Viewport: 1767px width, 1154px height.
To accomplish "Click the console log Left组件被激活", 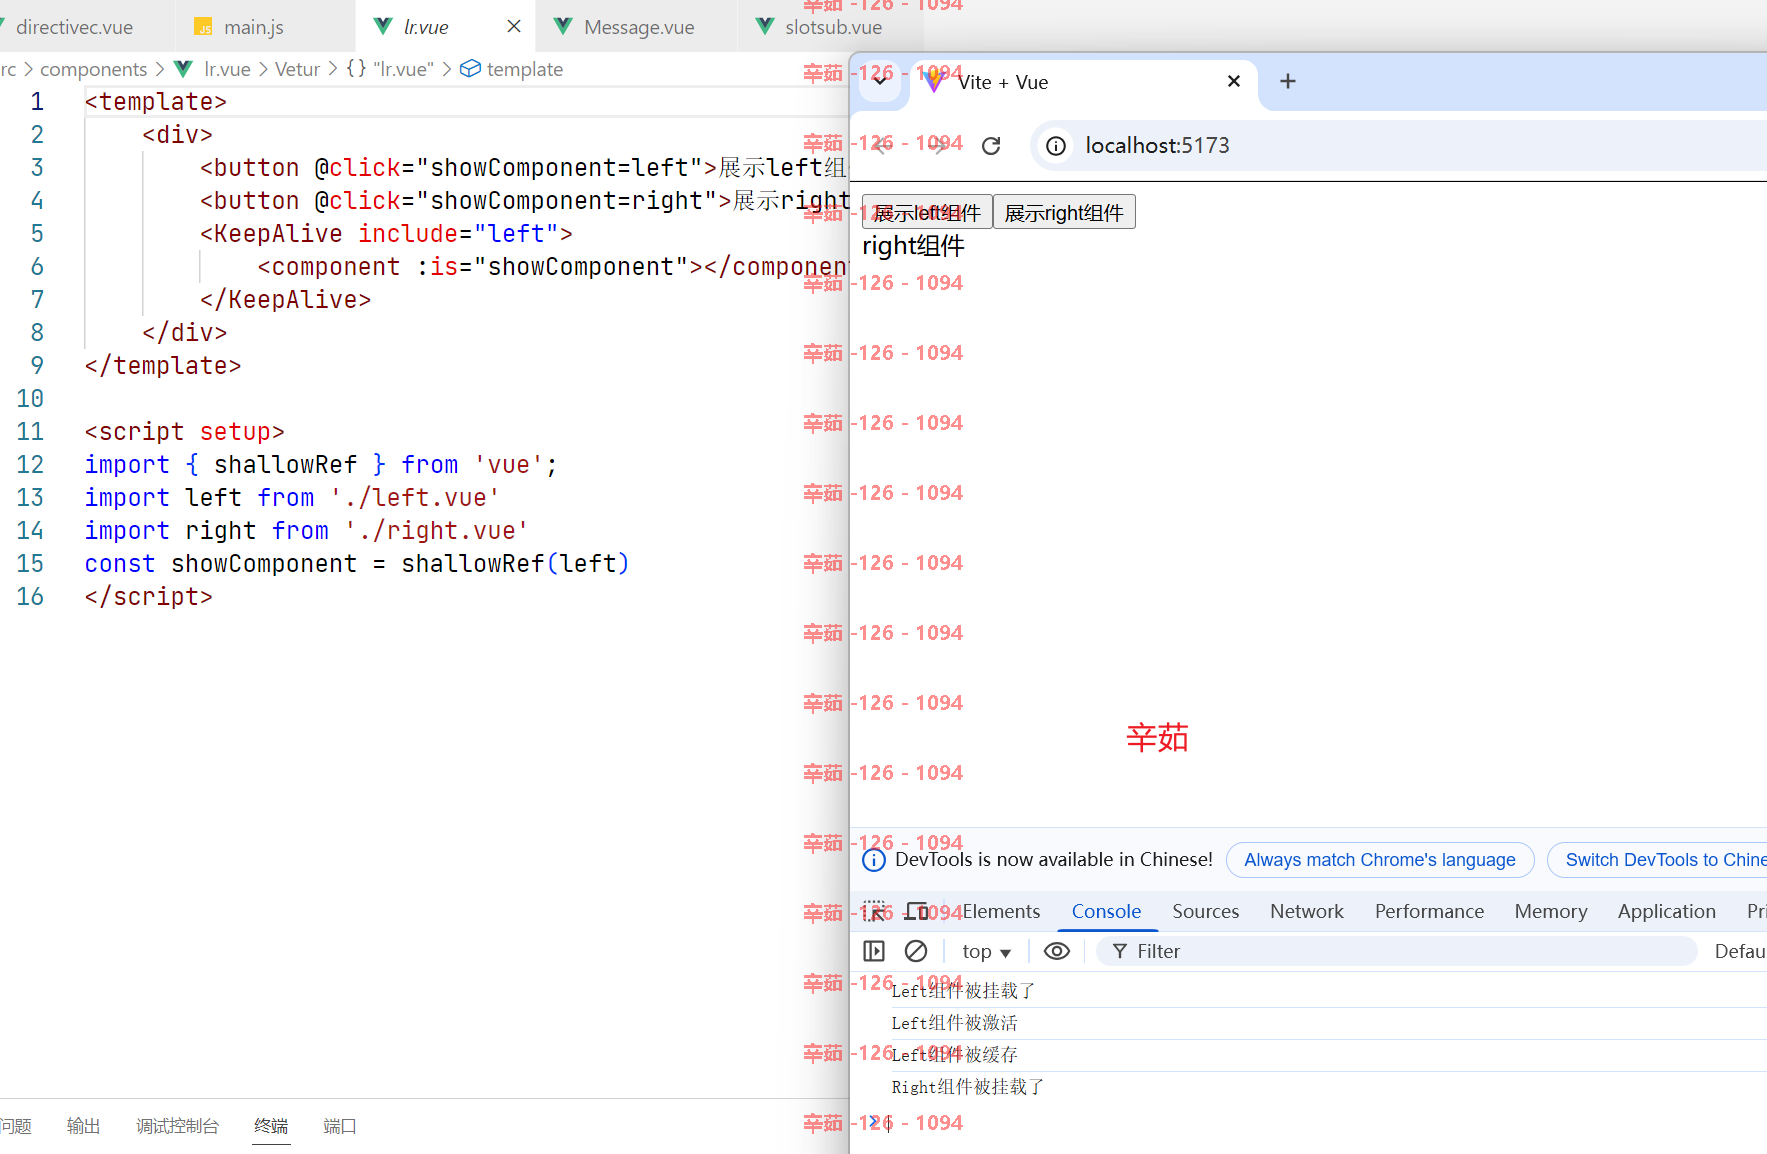I will pyautogui.click(x=954, y=1023).
